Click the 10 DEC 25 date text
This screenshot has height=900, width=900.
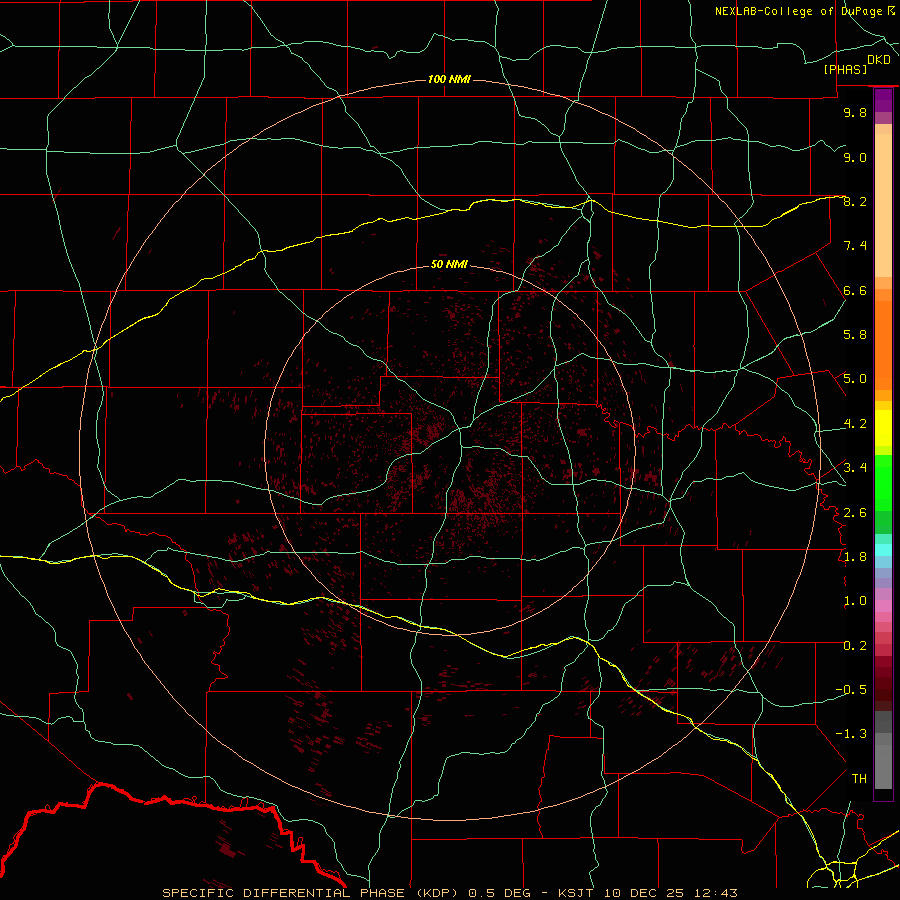[x=645, y=893]
